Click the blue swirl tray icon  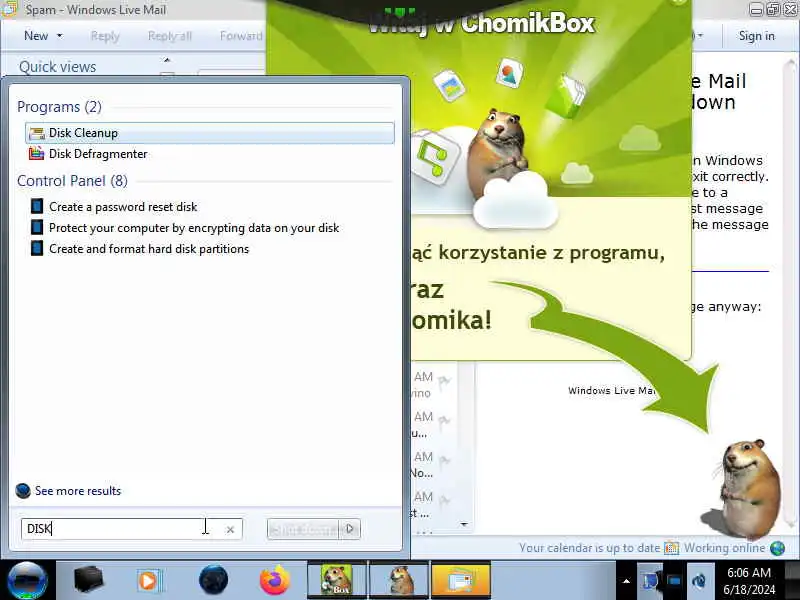[698, 581]
